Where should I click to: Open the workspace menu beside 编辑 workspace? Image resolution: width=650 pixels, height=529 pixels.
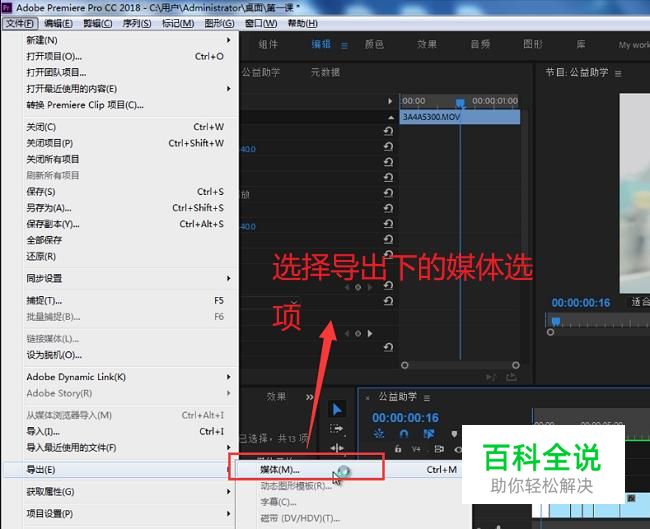tap(344, 46)
